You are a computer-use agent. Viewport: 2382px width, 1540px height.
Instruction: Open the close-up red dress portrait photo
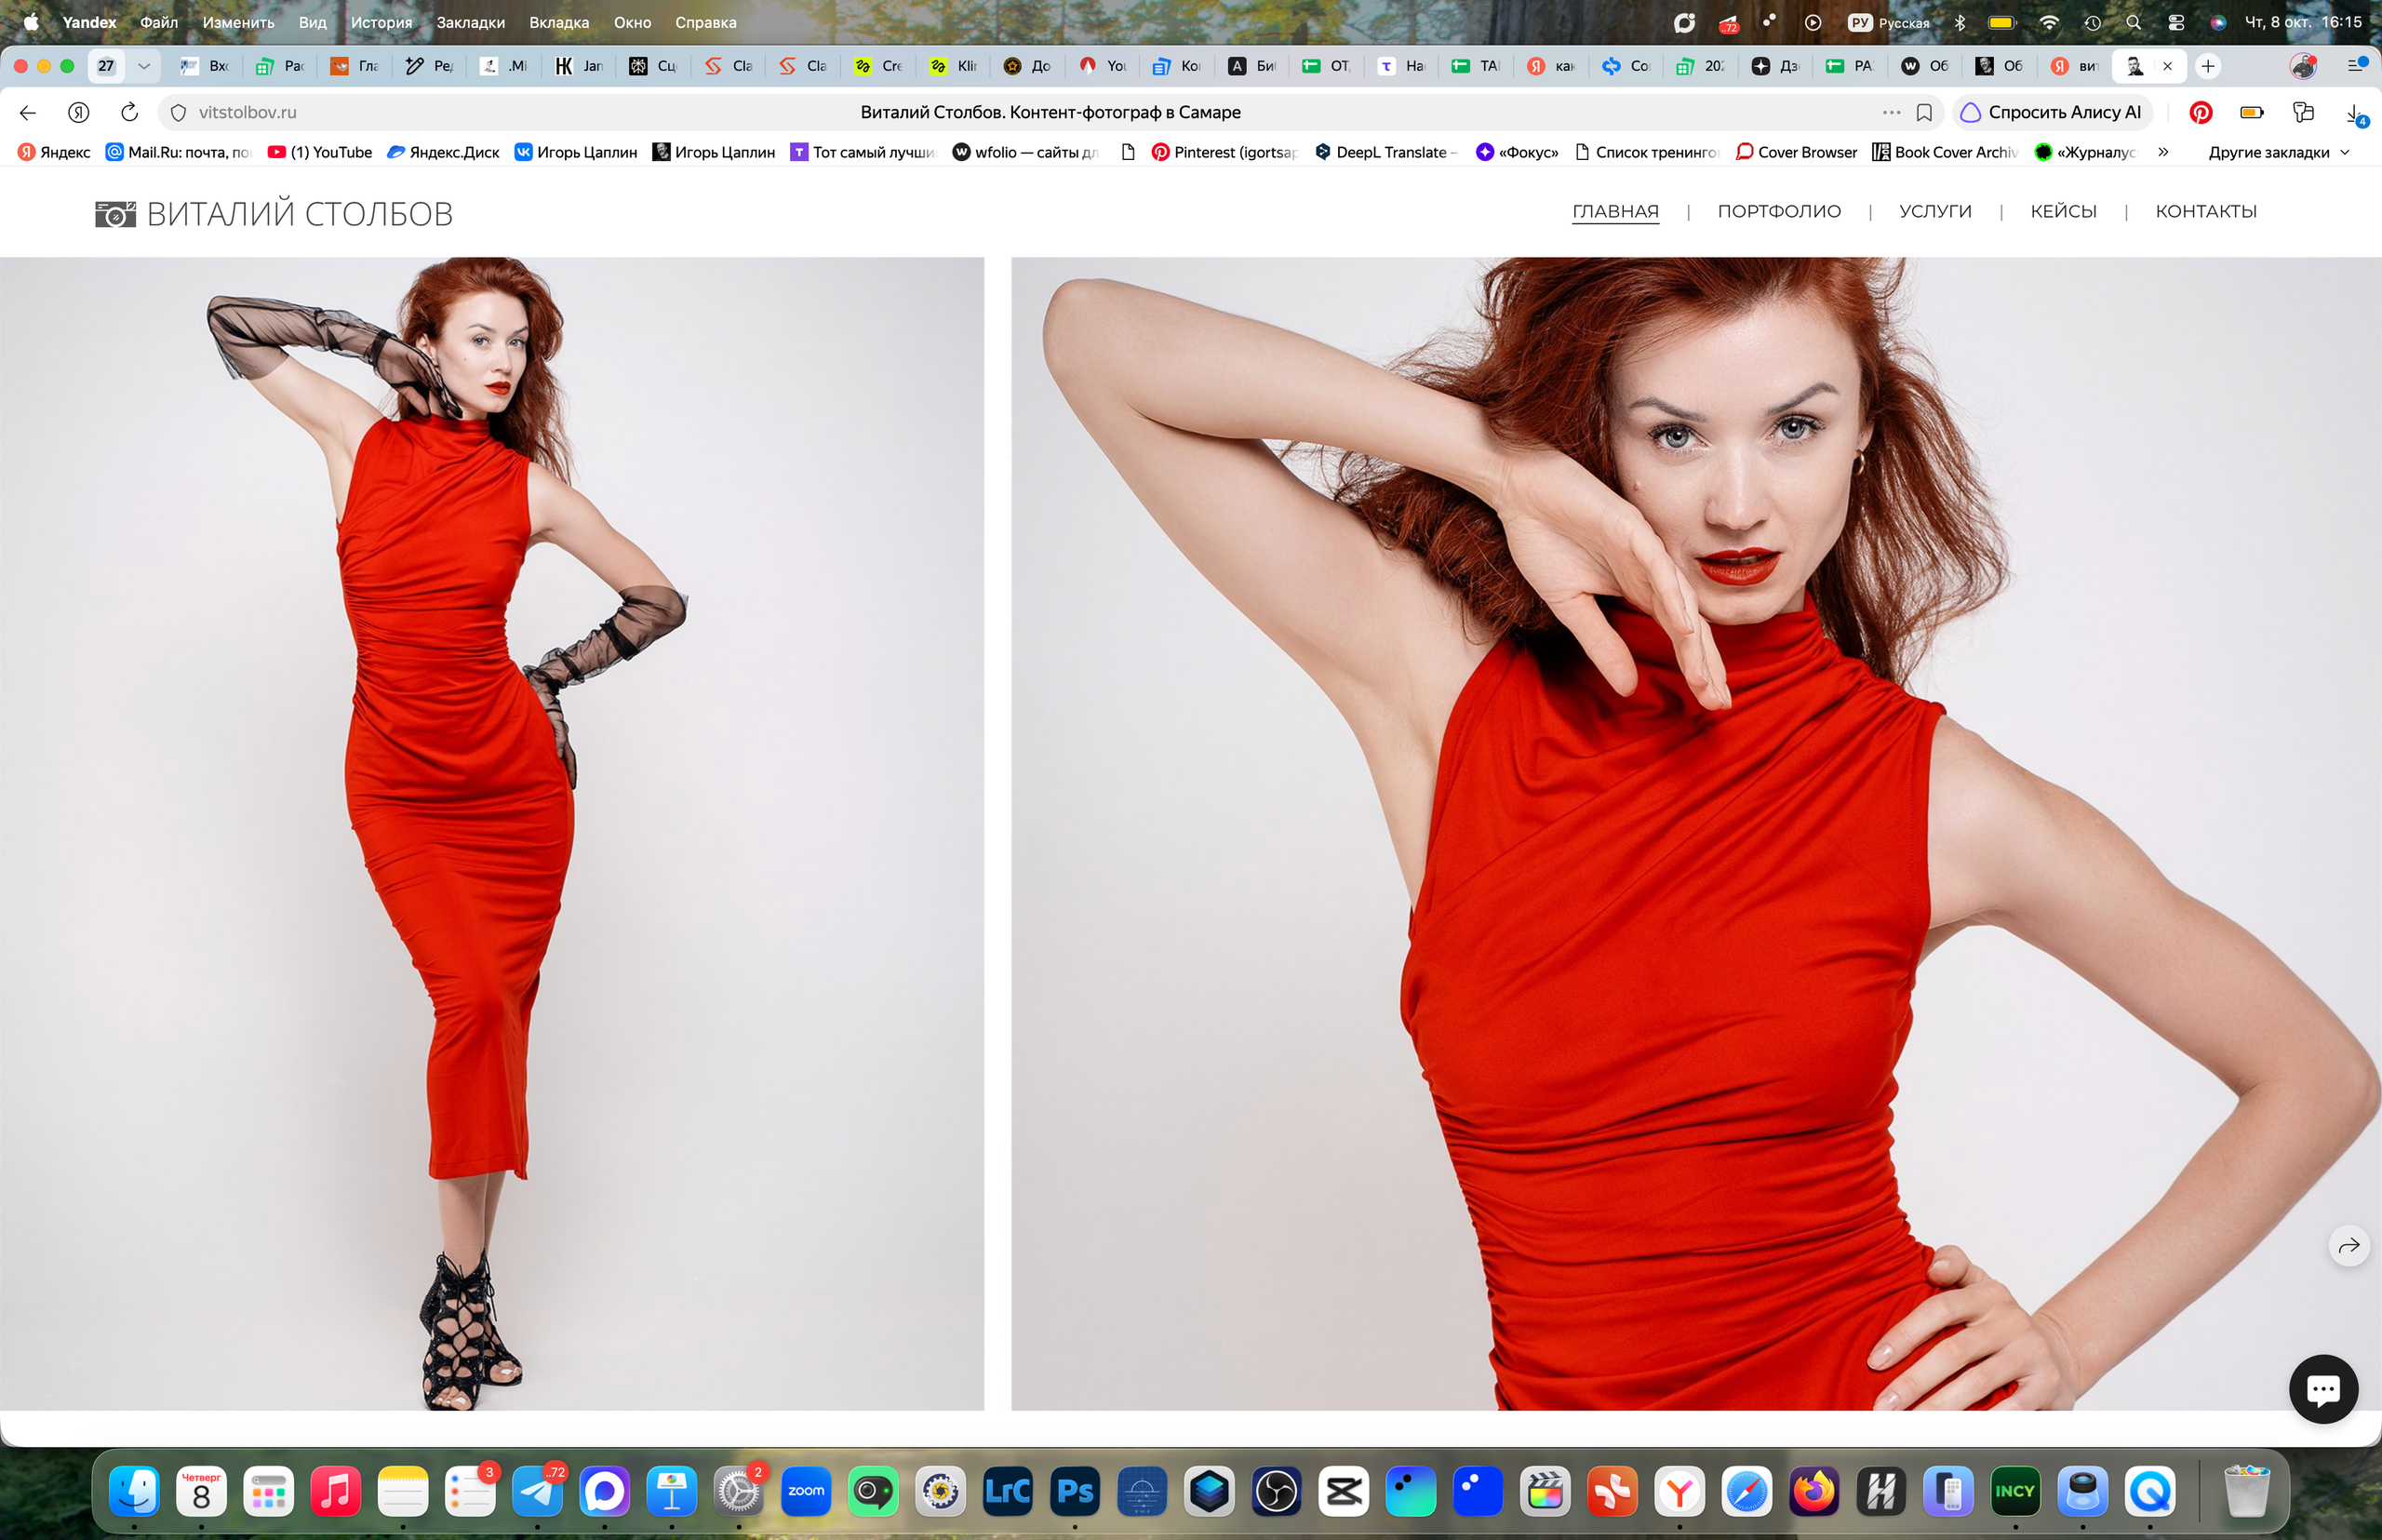coord(1696,833)
